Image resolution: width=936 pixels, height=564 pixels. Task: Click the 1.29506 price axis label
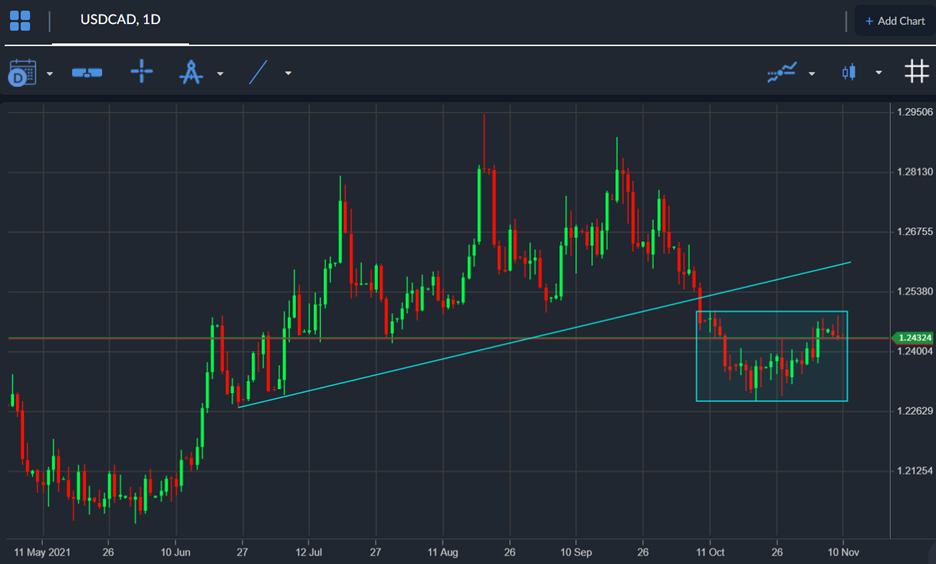[x=915, y=112]
